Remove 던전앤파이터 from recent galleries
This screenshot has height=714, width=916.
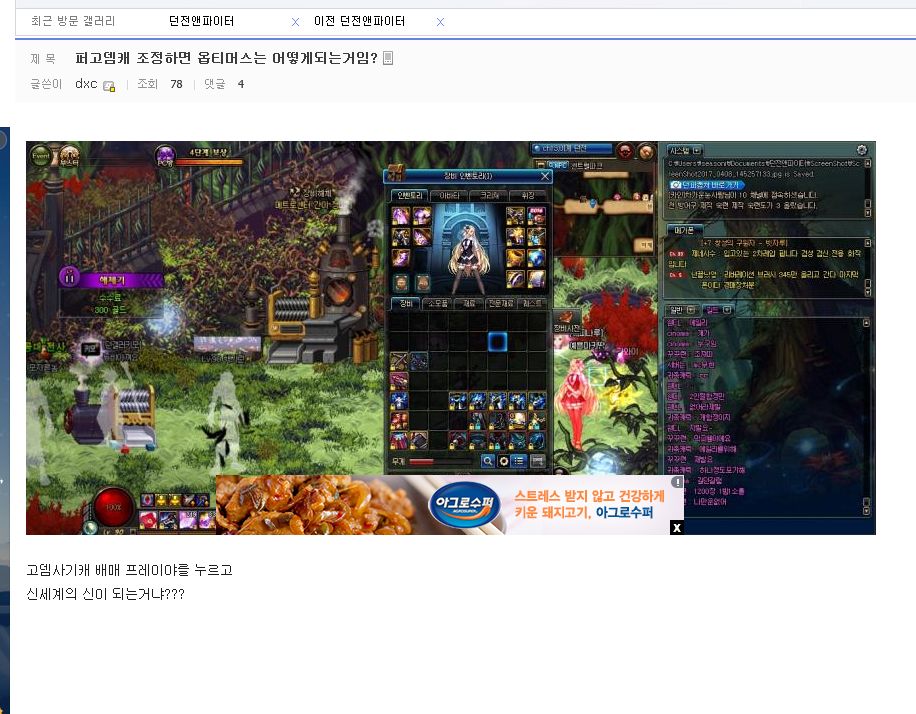point(296,22)
